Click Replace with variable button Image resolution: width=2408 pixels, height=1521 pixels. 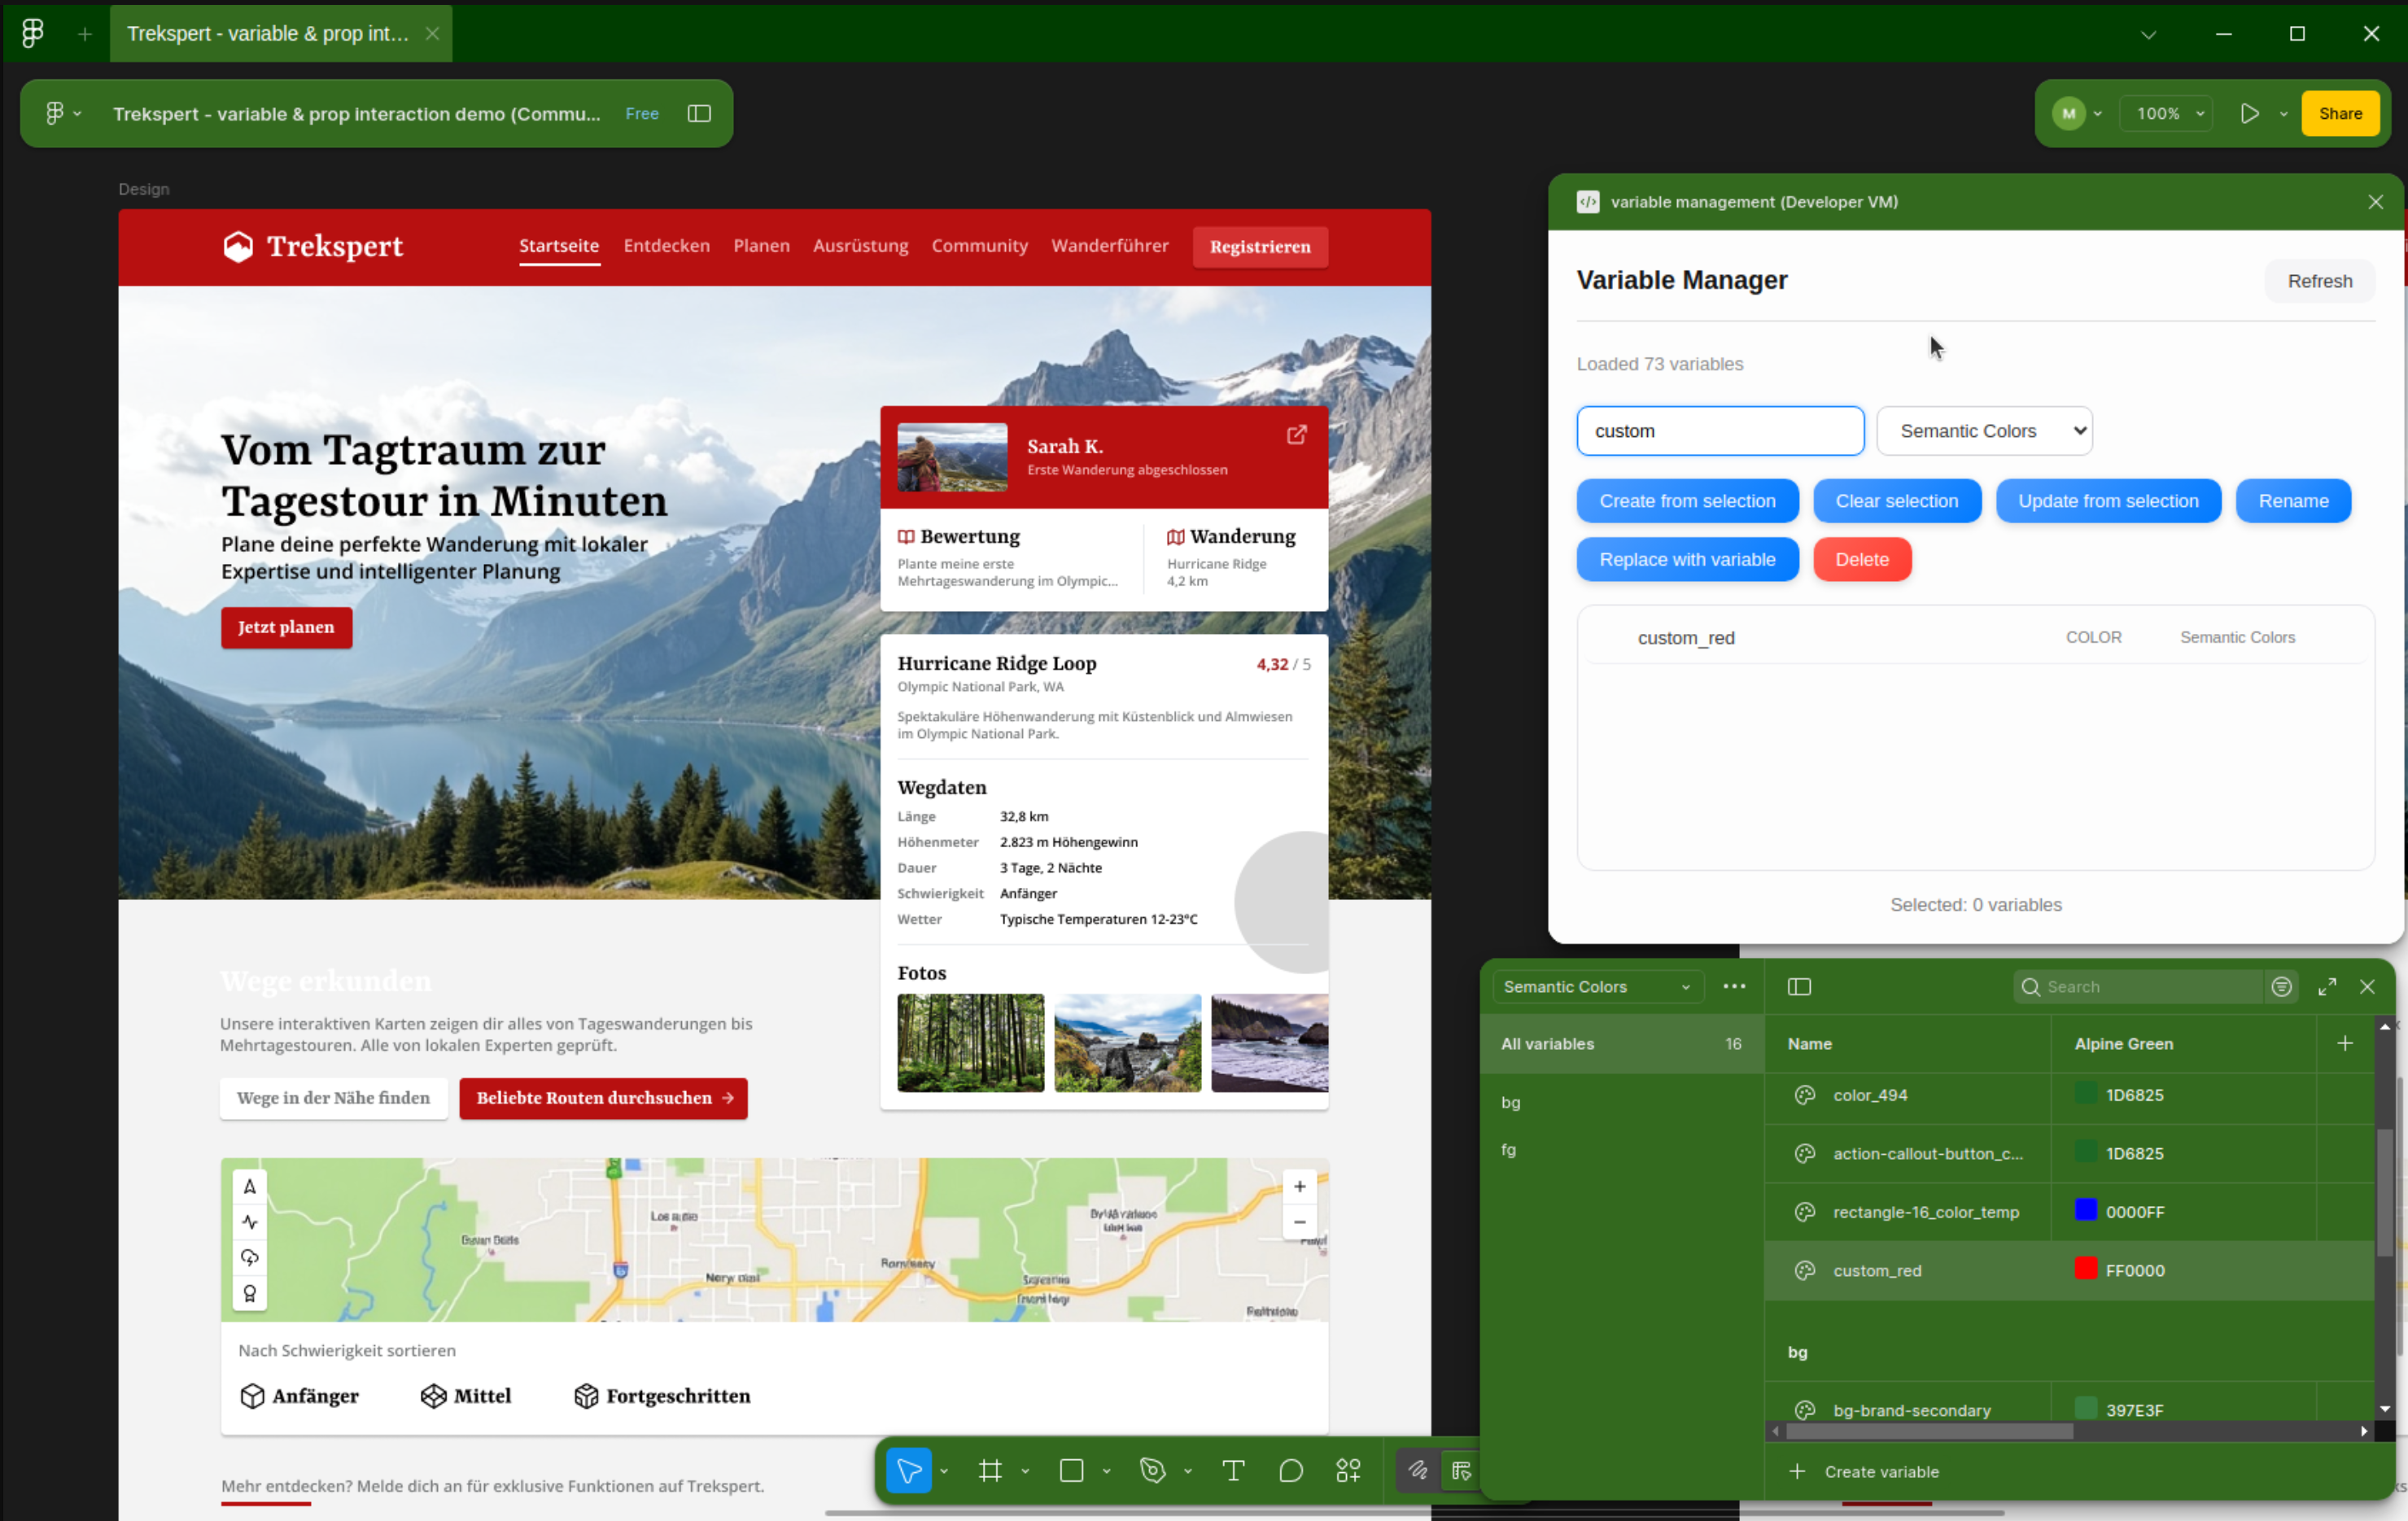tap(1687, 559)
